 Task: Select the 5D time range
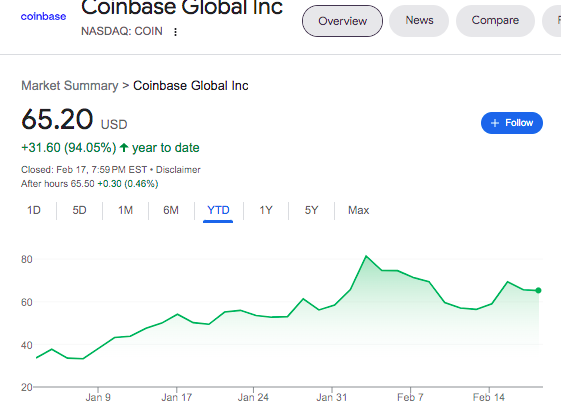click(x=79, y=210)
